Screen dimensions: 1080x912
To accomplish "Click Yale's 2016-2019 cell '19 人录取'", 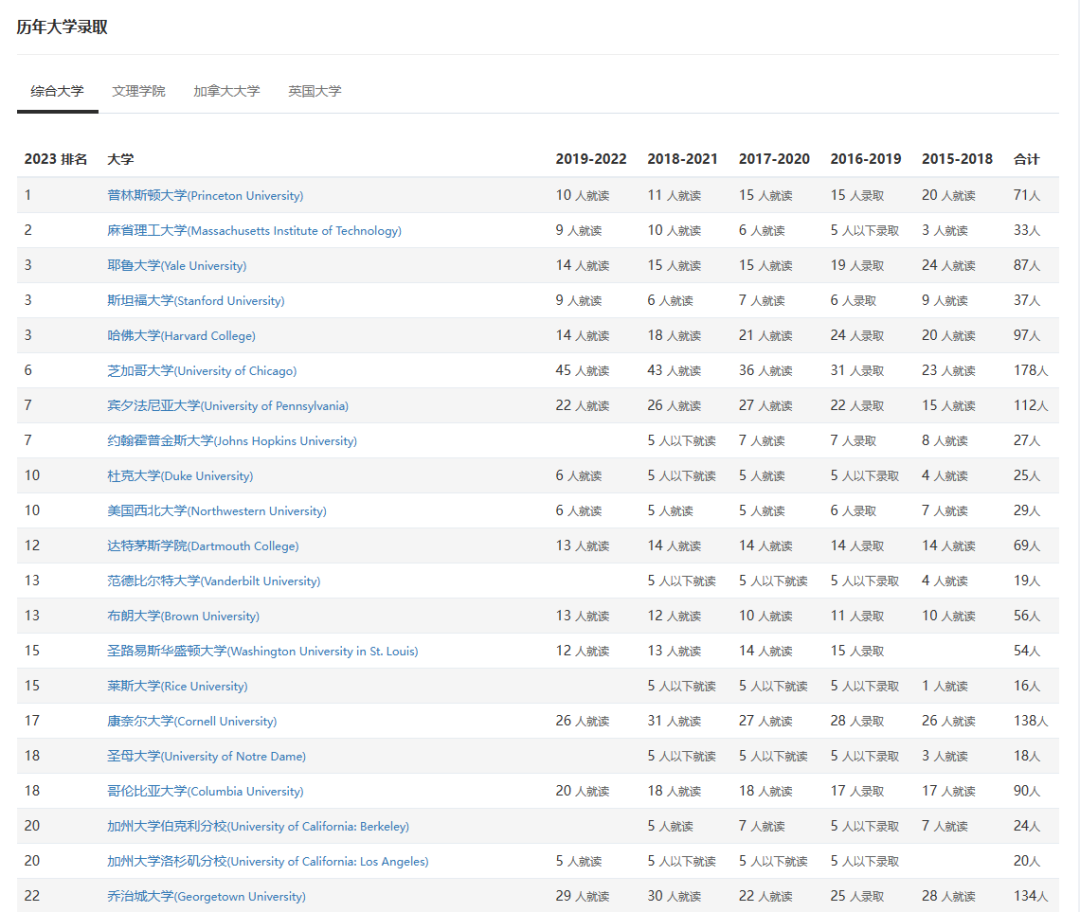I will coord(858,266).
